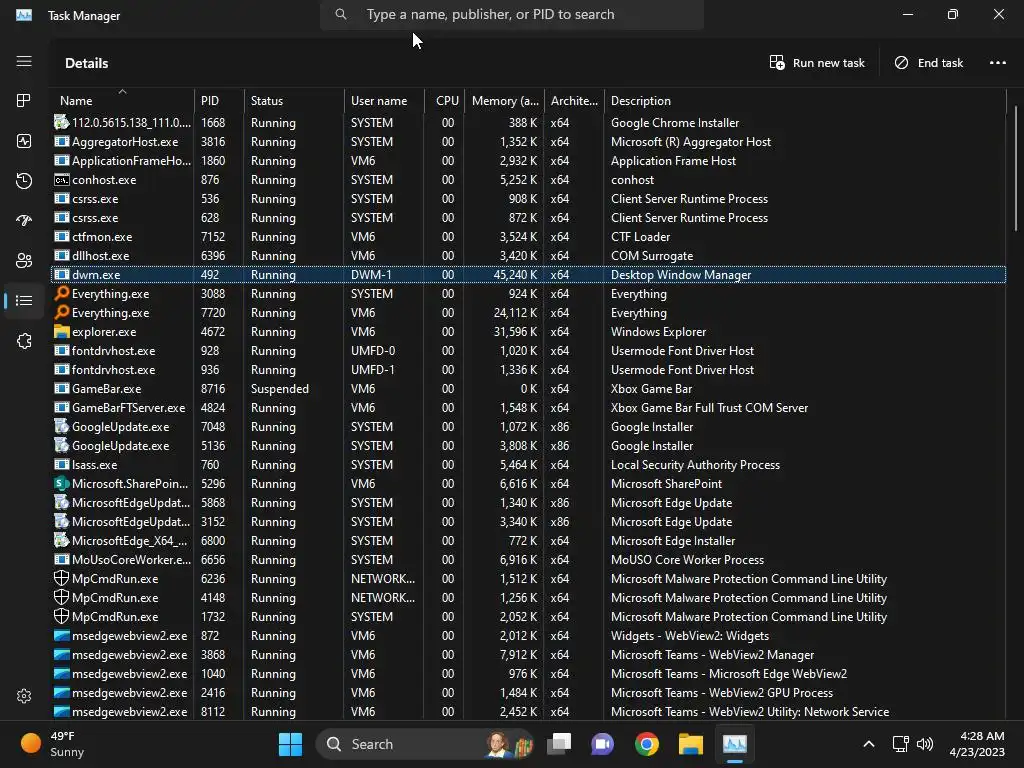The height and width of the screenshot is (768, 1024).
Task: Click the explorer.exe folder icon
Action: [x=61, y=331]
